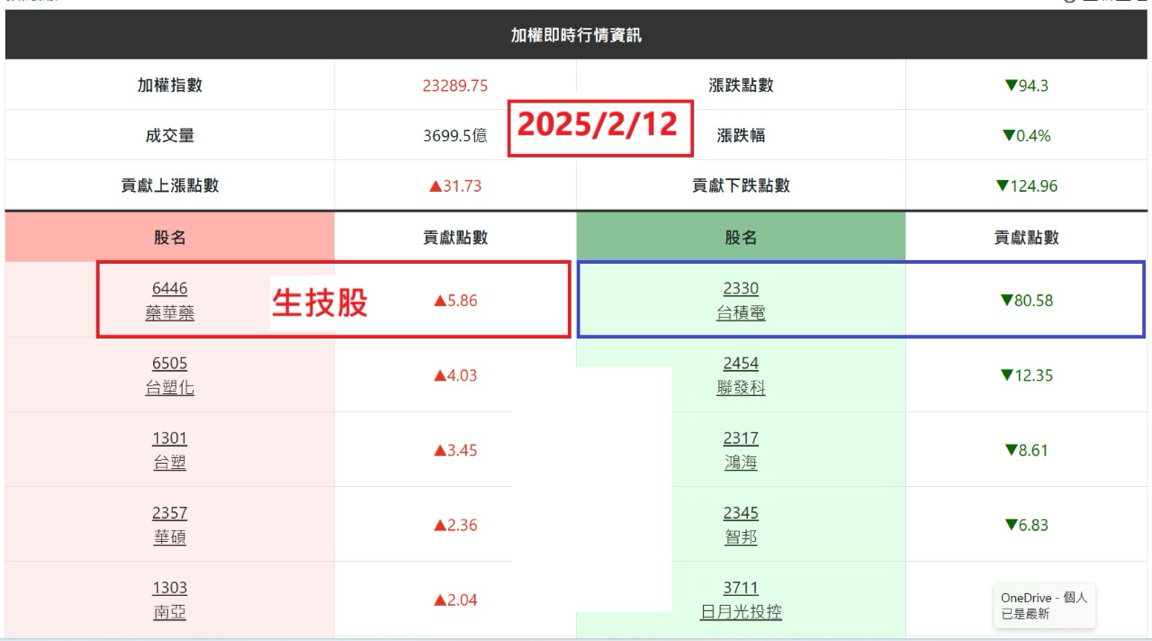Click the 加權即時行情資訊 title bar
This screenshot has width=1152, height=641.
(576, 35)
